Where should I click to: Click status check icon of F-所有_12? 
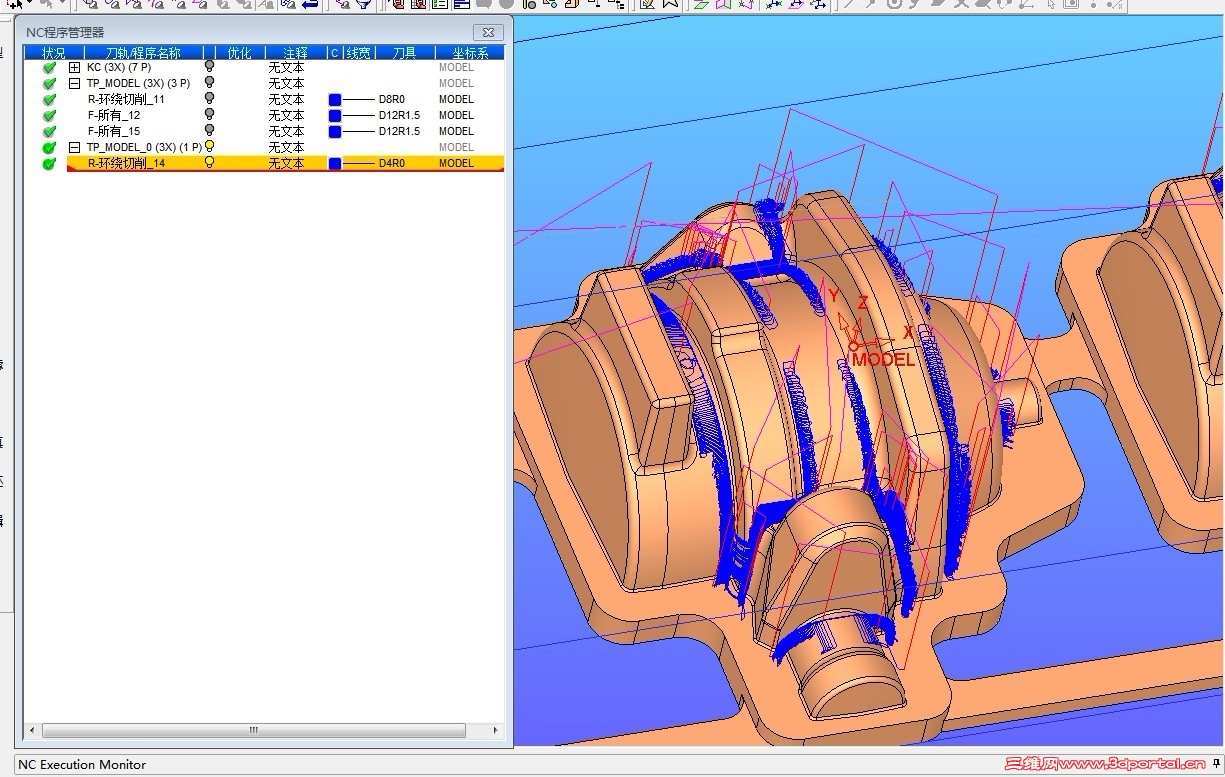49,116
